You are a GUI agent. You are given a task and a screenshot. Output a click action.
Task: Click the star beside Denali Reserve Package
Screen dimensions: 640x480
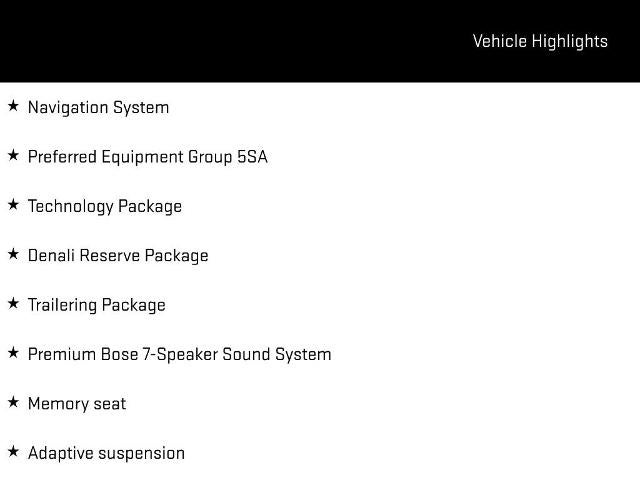coord(13,254)
